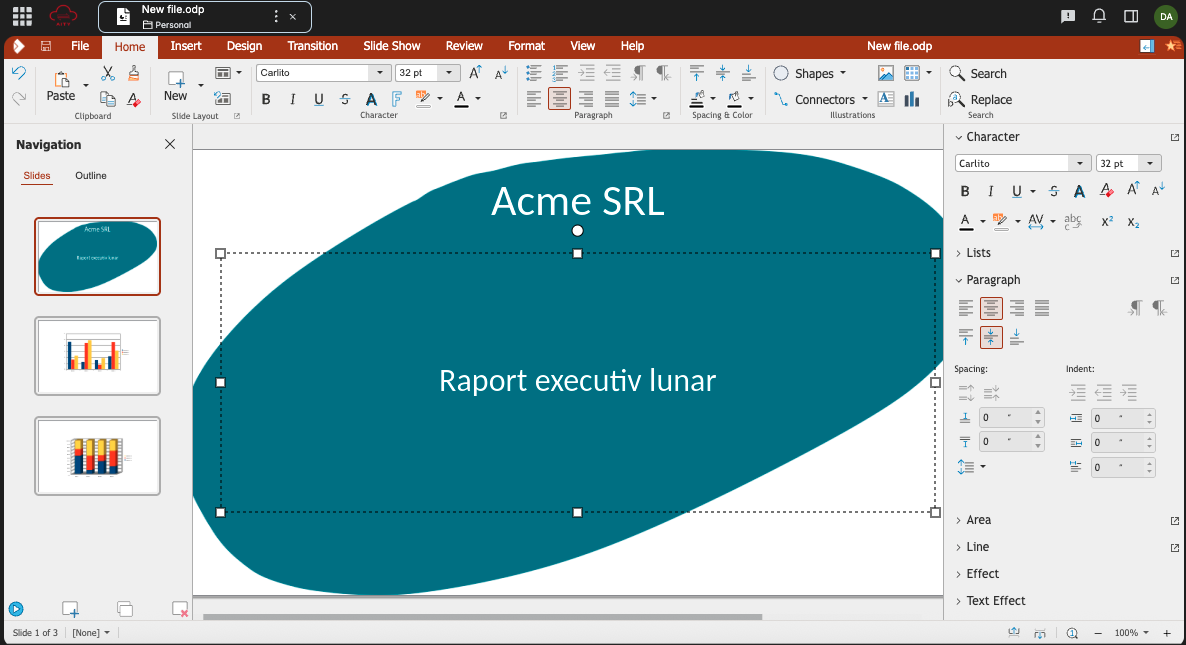Toggle Bold in the ribbon

click(266, 99)
